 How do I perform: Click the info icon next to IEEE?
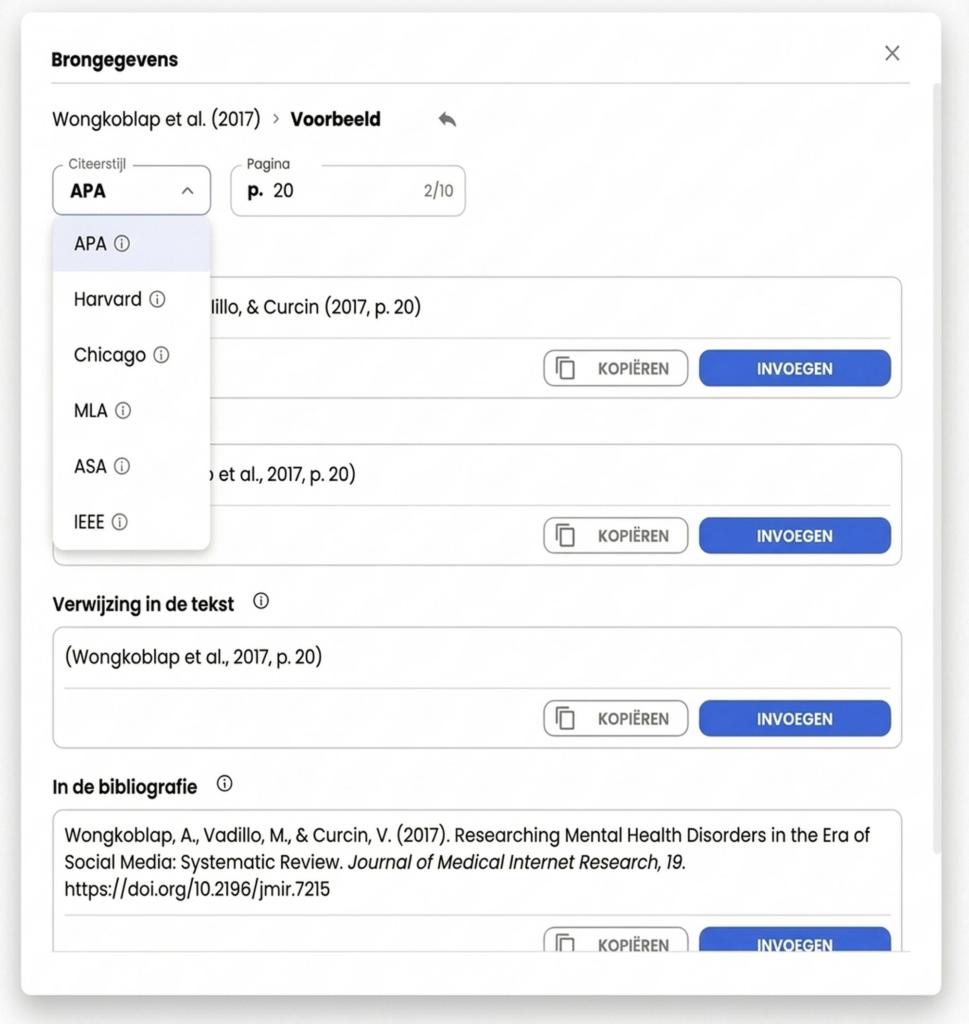[119, 521]
